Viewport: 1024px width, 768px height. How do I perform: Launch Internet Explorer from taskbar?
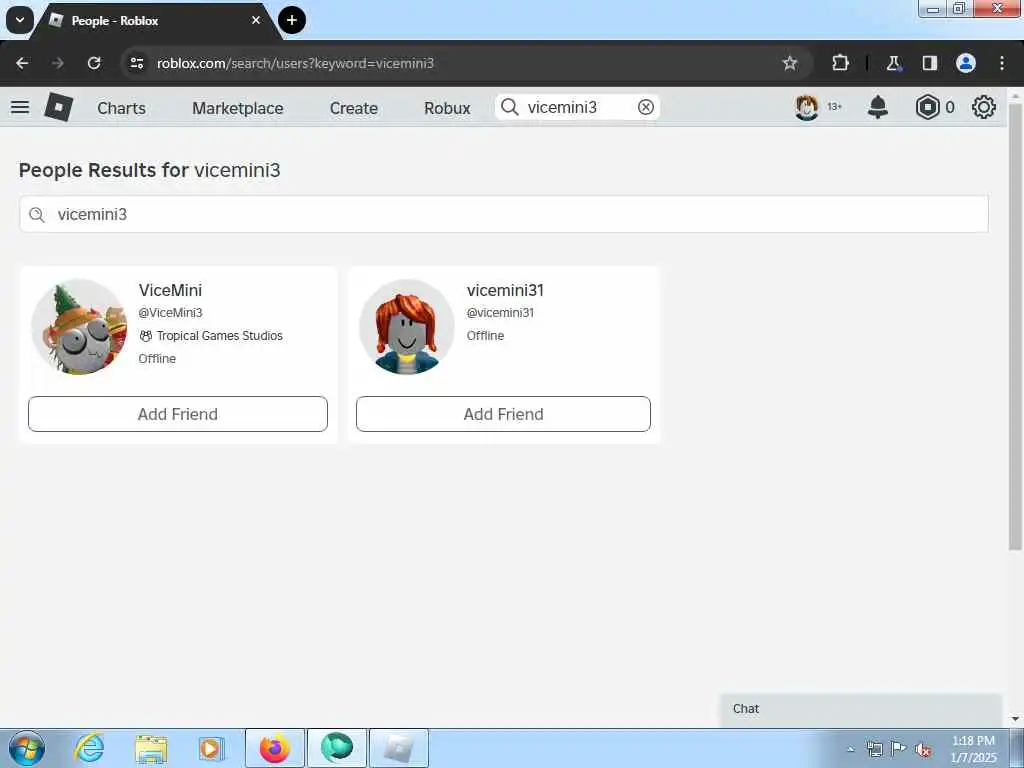click(x=89, y=748)
